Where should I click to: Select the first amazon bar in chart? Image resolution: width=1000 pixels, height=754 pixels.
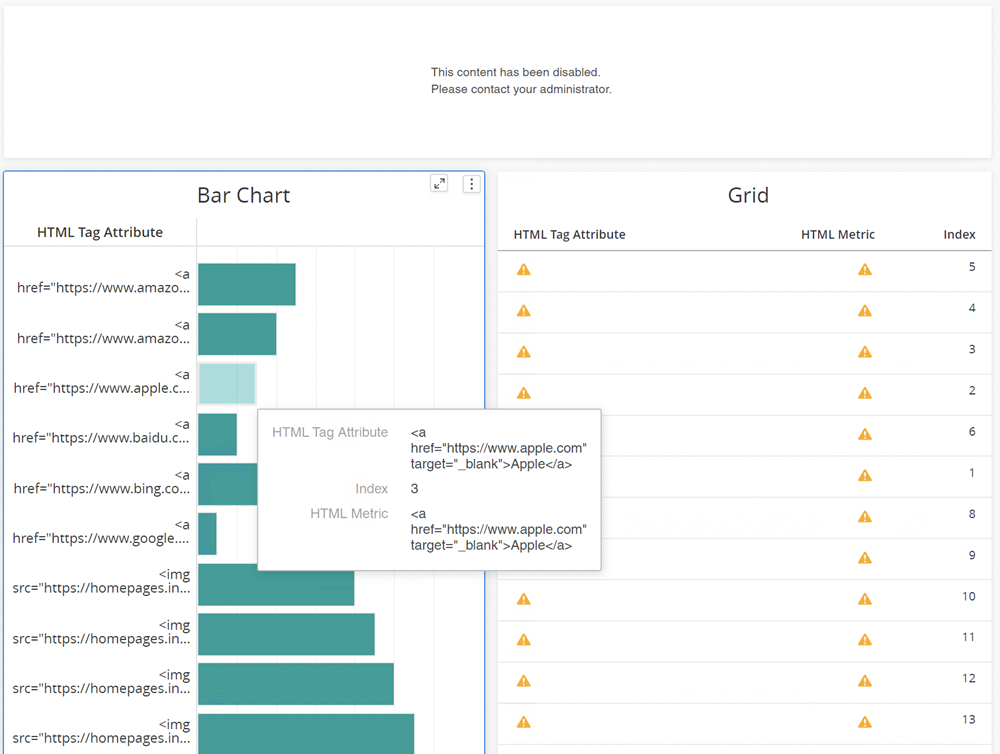pos(246,284)
